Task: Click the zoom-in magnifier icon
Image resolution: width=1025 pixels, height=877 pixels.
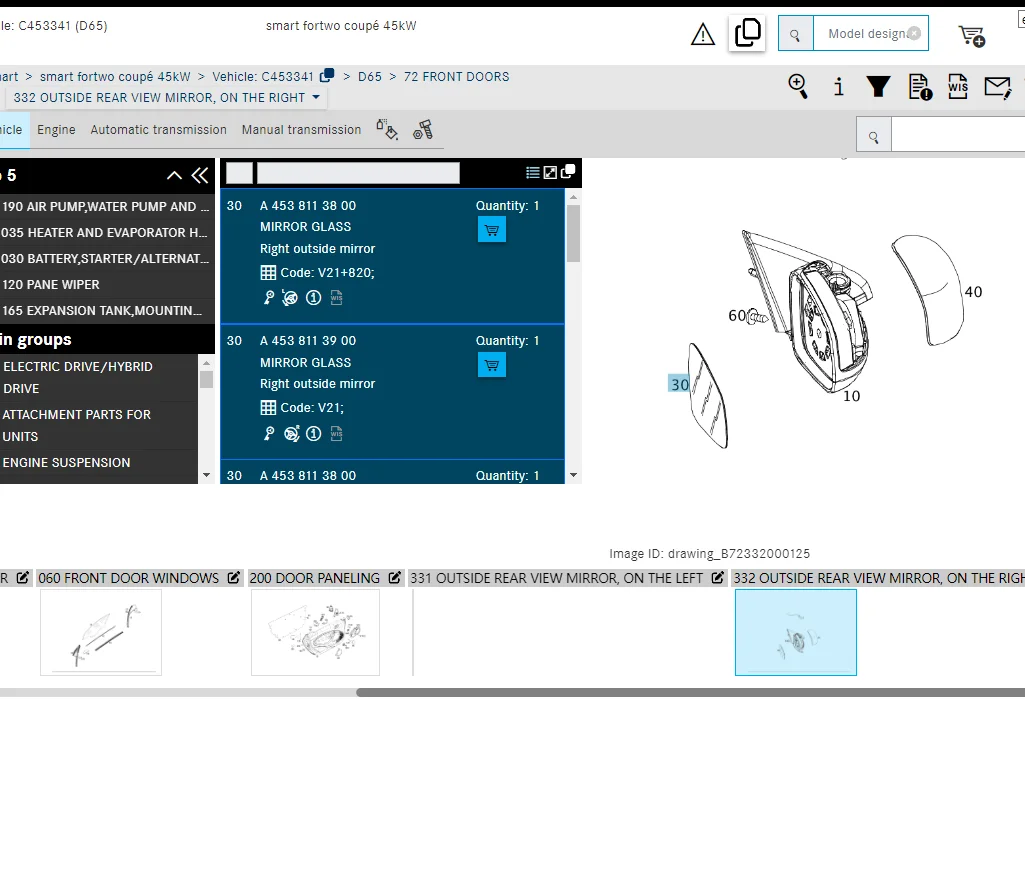Action: pyautogui.click(x=798, y=86)
